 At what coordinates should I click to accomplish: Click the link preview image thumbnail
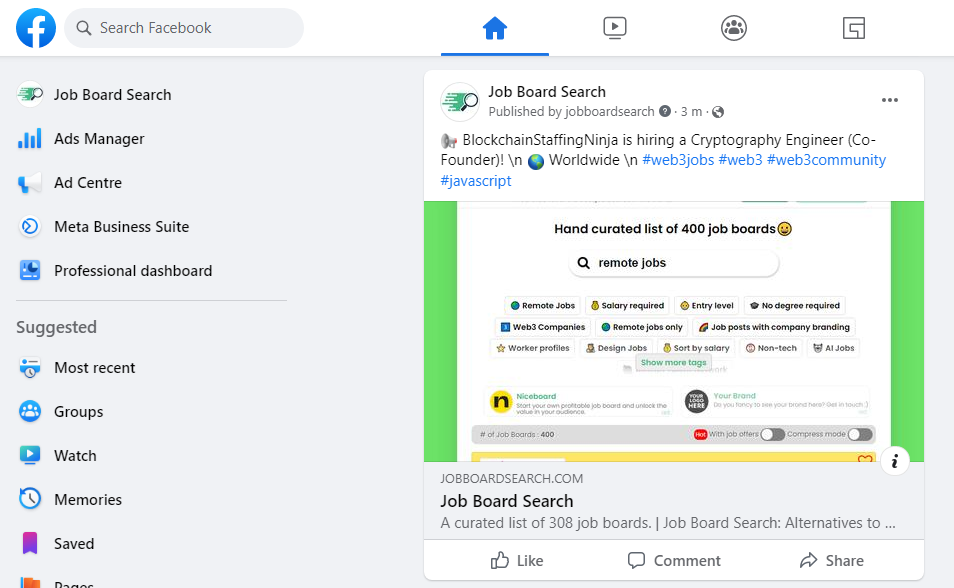(x=674, y=331)
